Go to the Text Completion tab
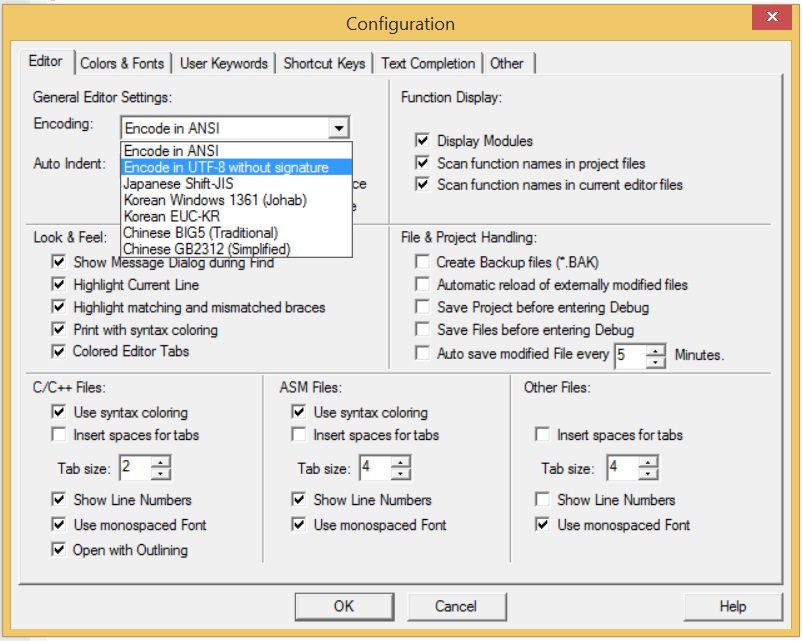Viewport: 802px width, 641px height. pyautogui.click(x=428, y=63)
